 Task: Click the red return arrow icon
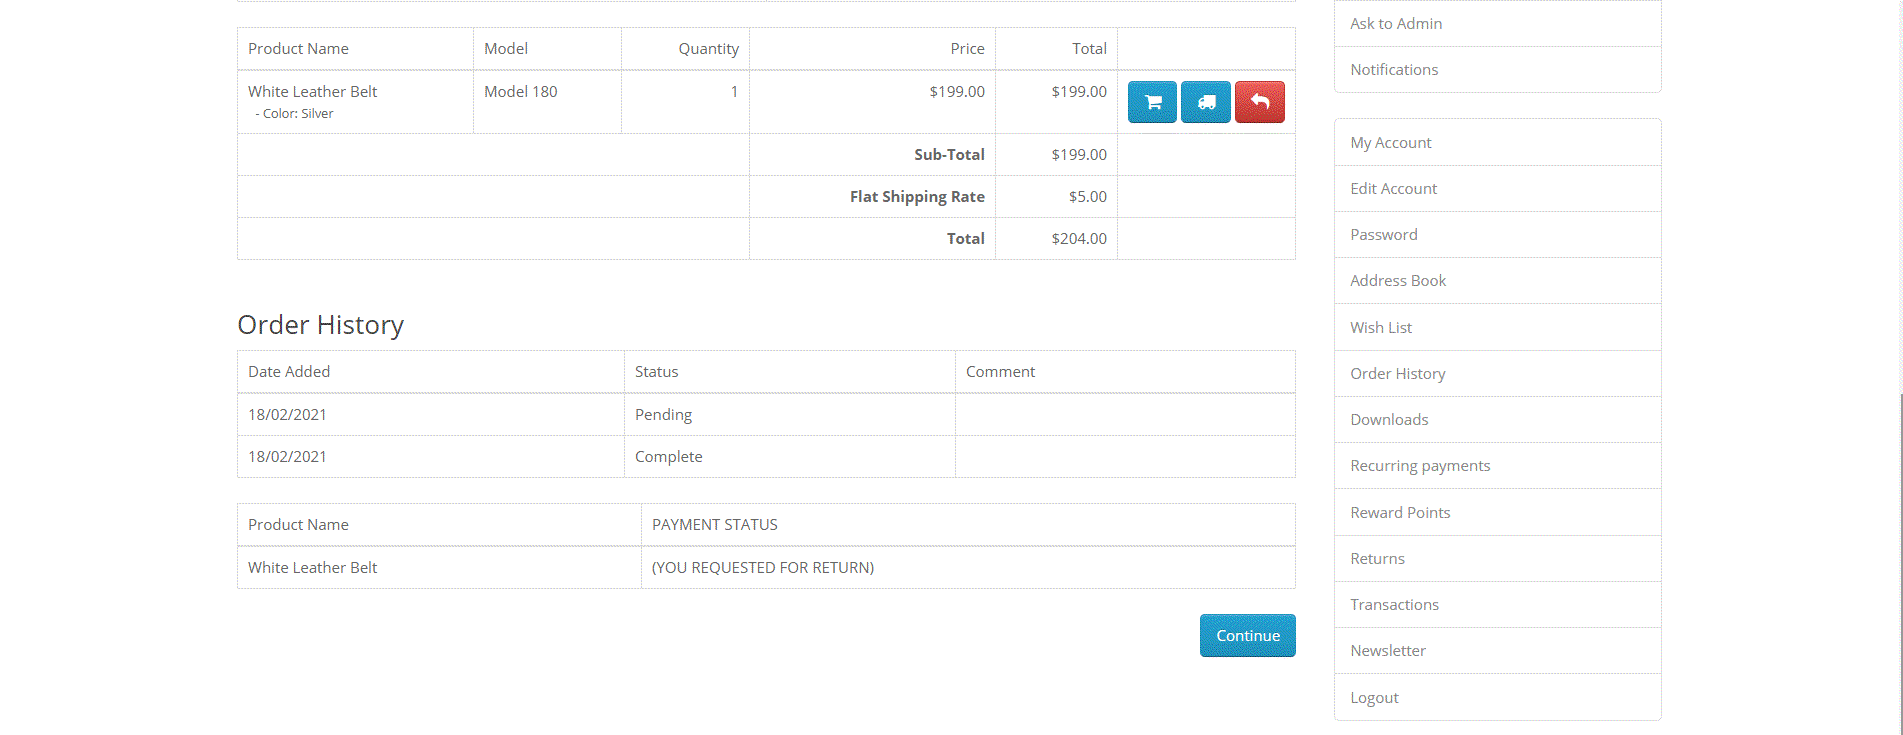tap(1260, 102)
